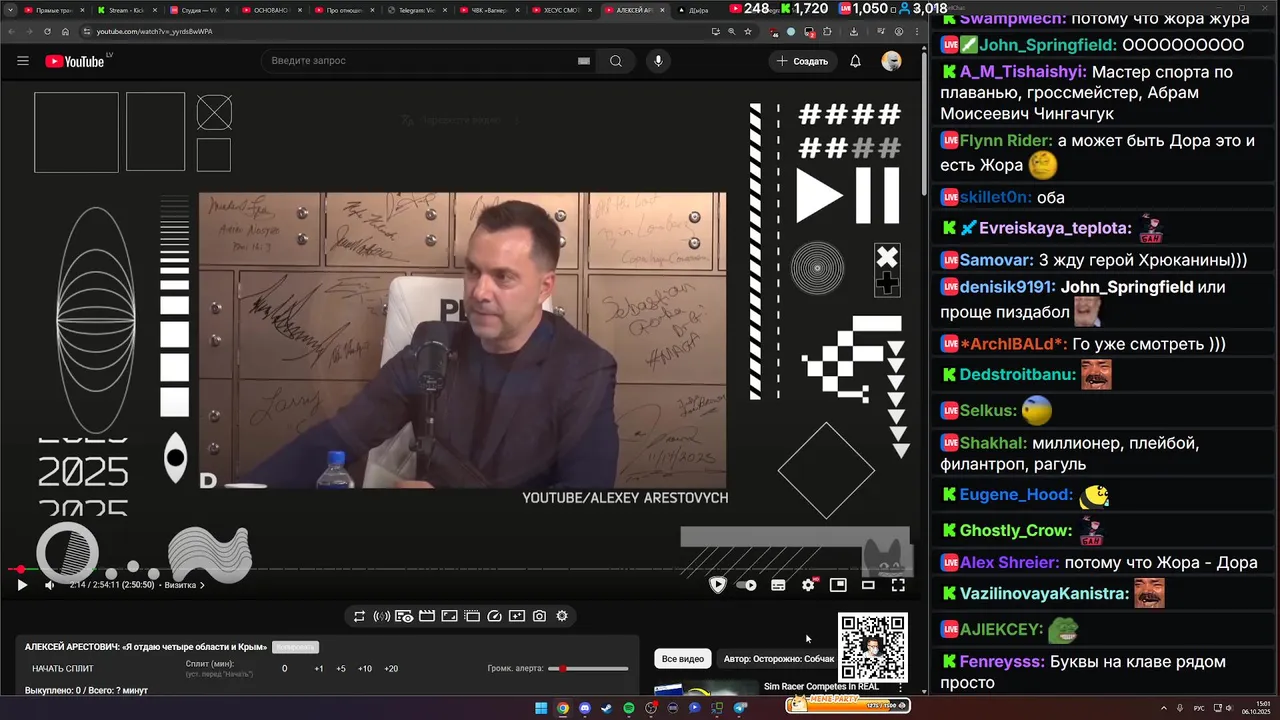Switch to miniplayer mode
The height and width of the screenshot is (720, 1280).
(838, 585)
